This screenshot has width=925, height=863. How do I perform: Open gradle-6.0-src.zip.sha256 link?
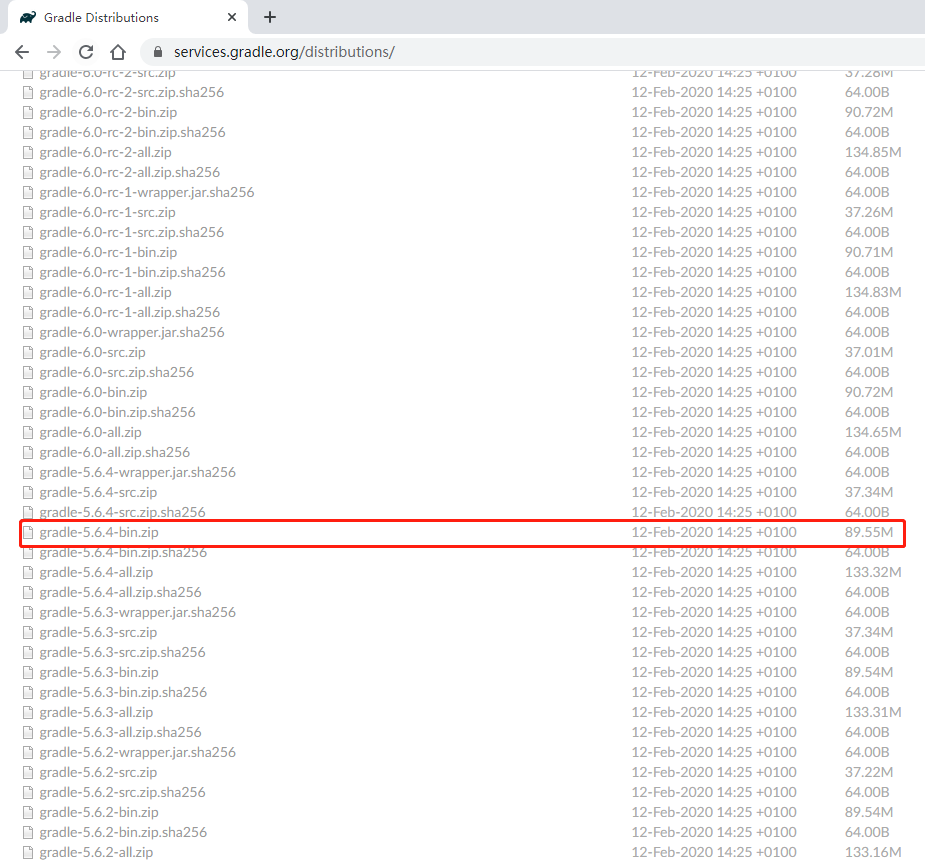[x=116, y=373]
